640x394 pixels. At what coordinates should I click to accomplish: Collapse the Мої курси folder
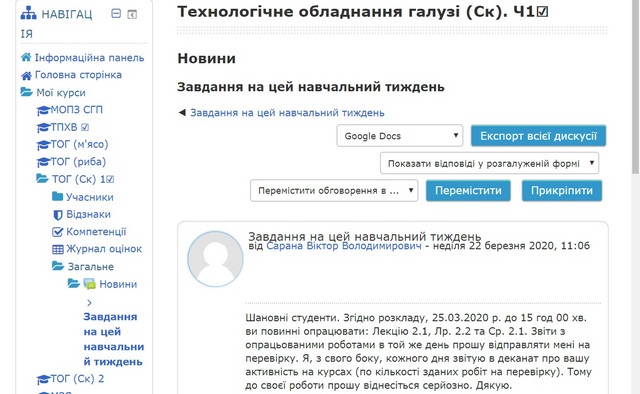27,92
